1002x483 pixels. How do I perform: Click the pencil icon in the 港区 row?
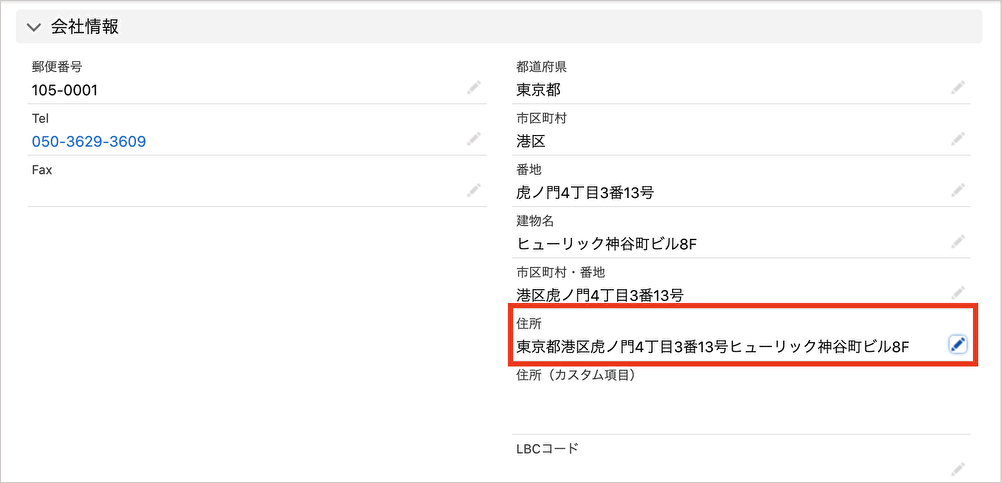coord(957,139)
